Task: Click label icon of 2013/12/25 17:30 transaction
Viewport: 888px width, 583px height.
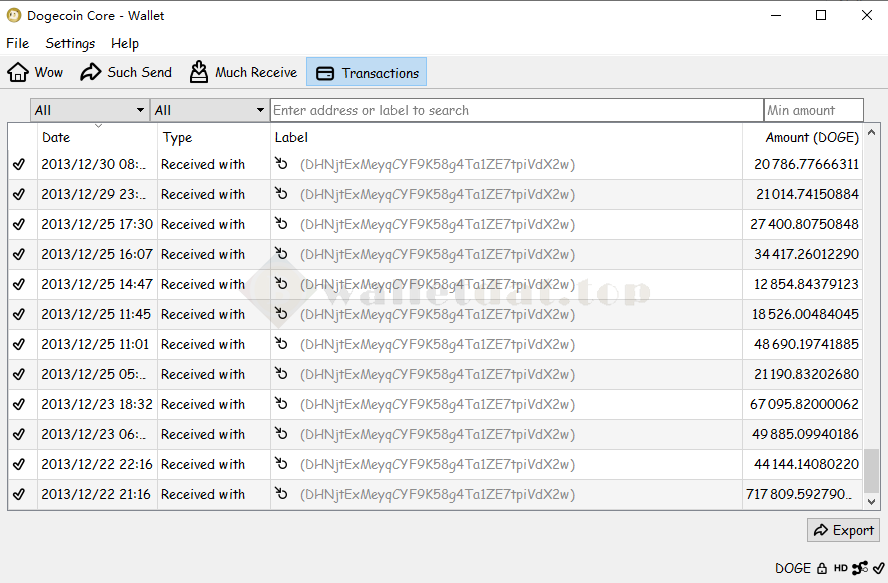Action: coord(282,224)
